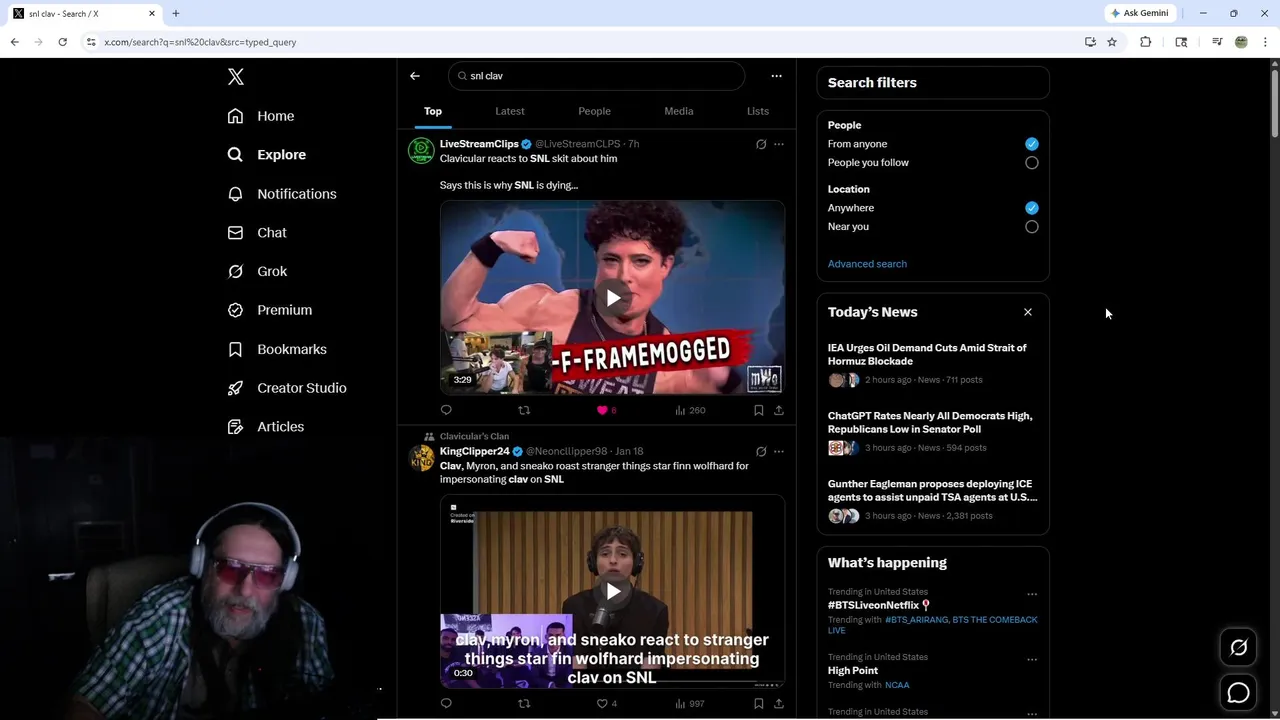The image size is (1280, 720).
Task: Open the Advanced search link
Action: [x=867, y=264]
